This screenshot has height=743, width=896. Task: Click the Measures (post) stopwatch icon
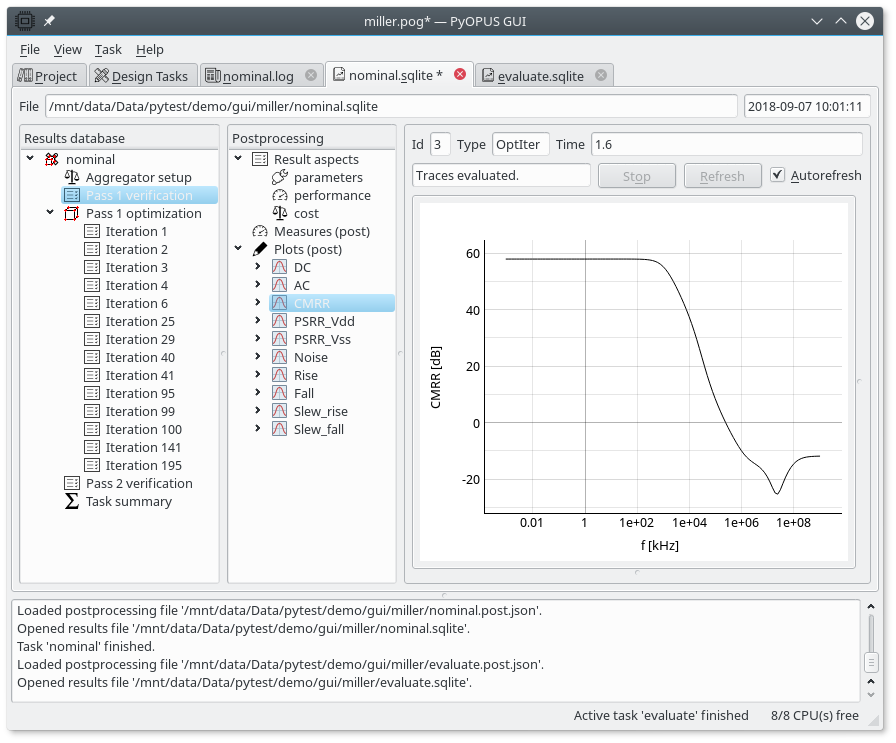[x=260, y=231]
